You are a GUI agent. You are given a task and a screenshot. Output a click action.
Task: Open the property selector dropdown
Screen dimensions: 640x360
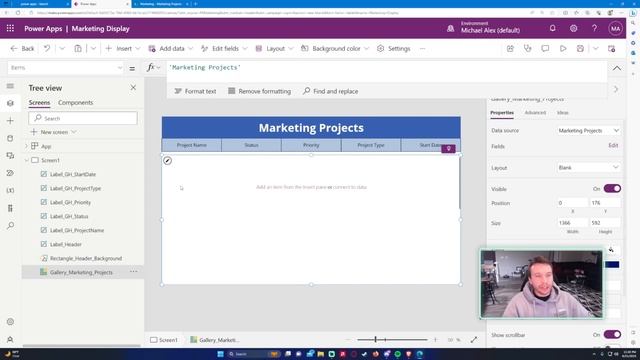65,68
